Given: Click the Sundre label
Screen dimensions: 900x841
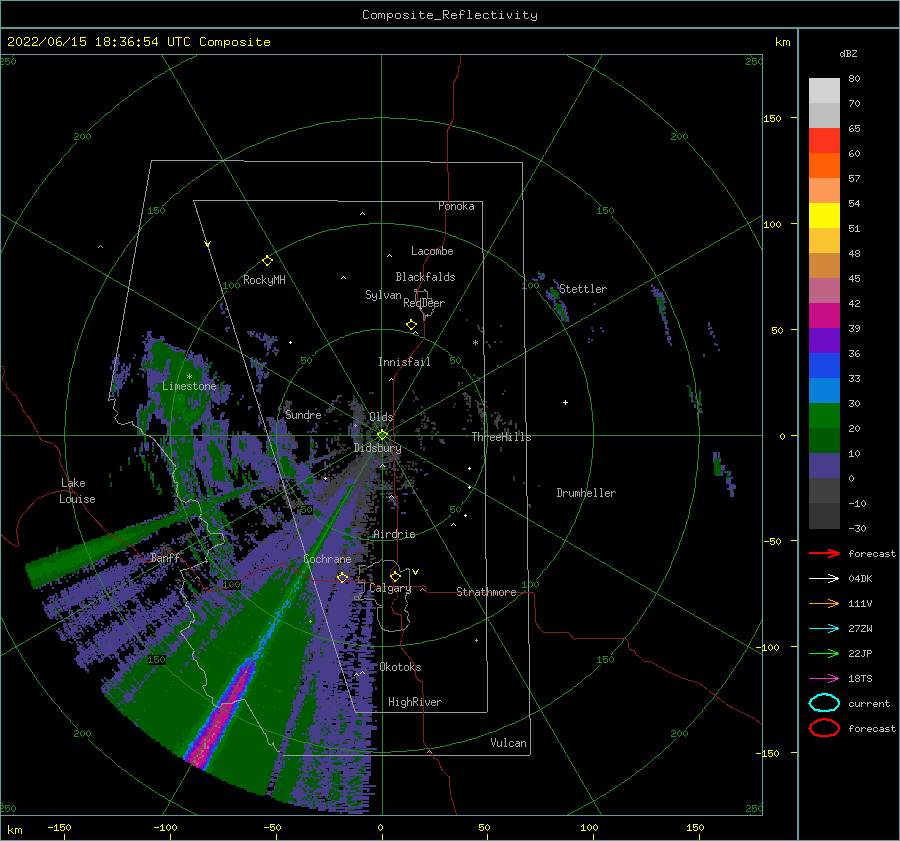Looking at the screenshot, I should click(303, 415).
